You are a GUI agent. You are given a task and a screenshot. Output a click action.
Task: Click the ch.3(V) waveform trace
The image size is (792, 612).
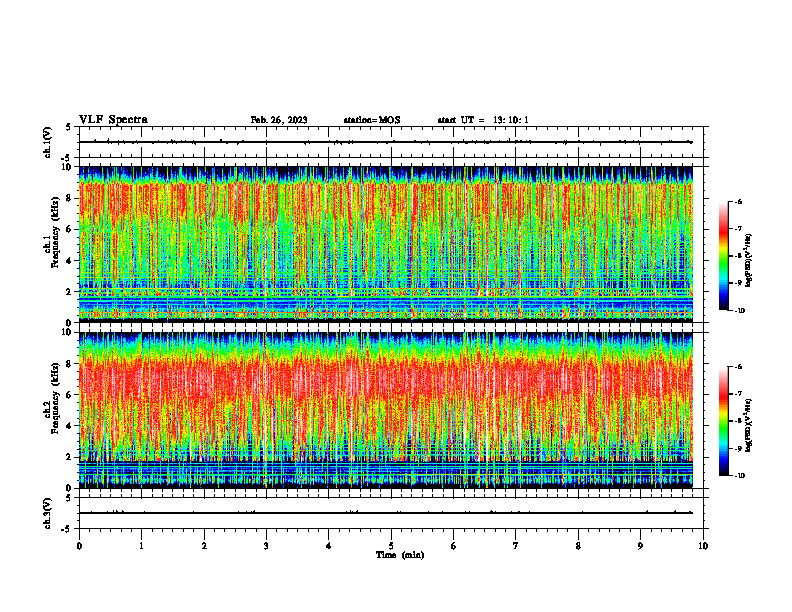click(386, 513)
